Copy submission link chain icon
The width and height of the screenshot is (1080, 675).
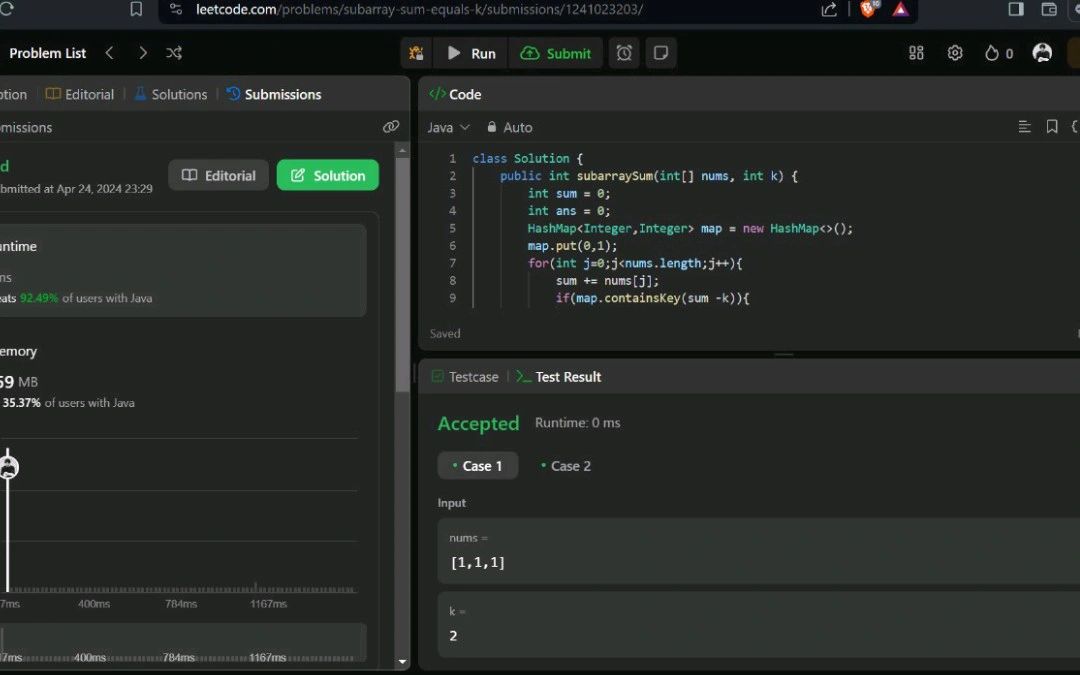click(391, 127)
